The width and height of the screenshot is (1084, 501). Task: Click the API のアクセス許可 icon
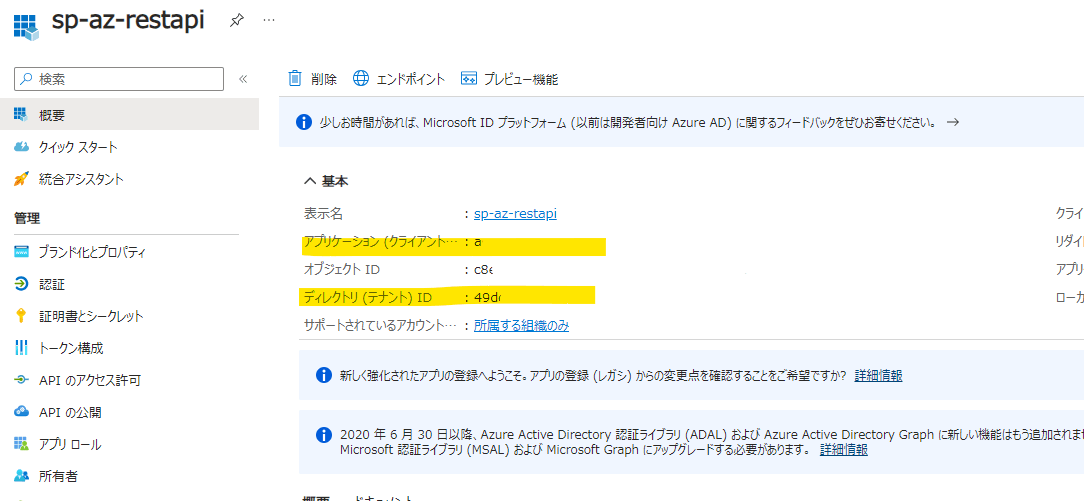click(x=21, y=380)
